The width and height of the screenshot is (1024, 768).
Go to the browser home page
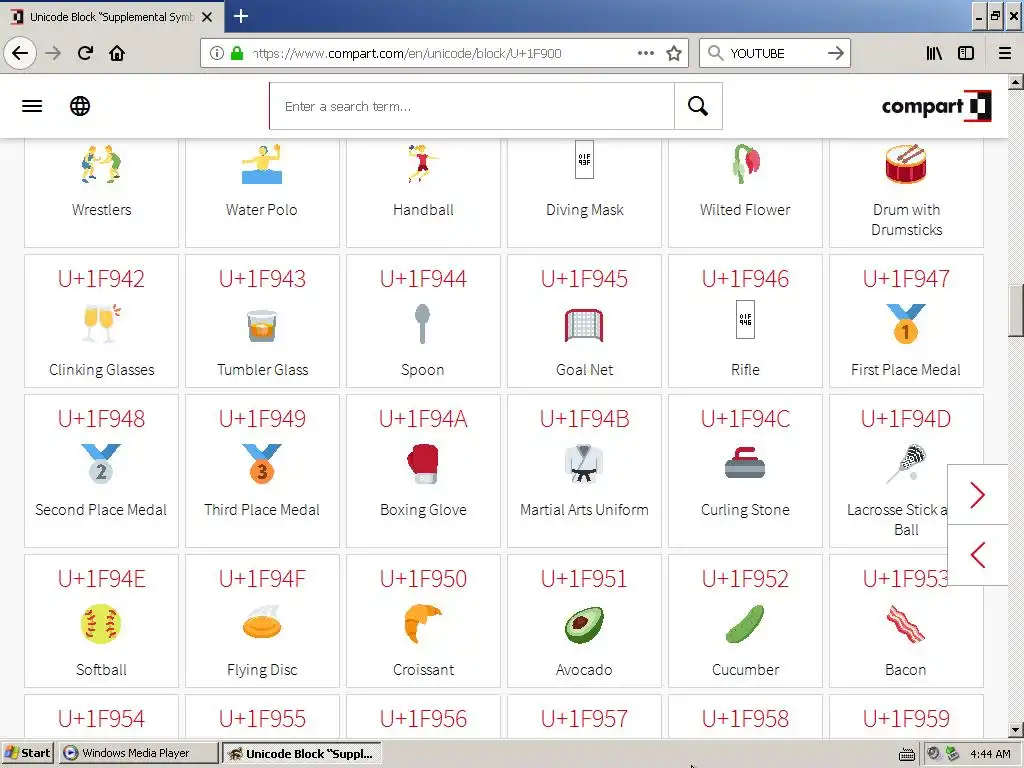pos(117,53)
